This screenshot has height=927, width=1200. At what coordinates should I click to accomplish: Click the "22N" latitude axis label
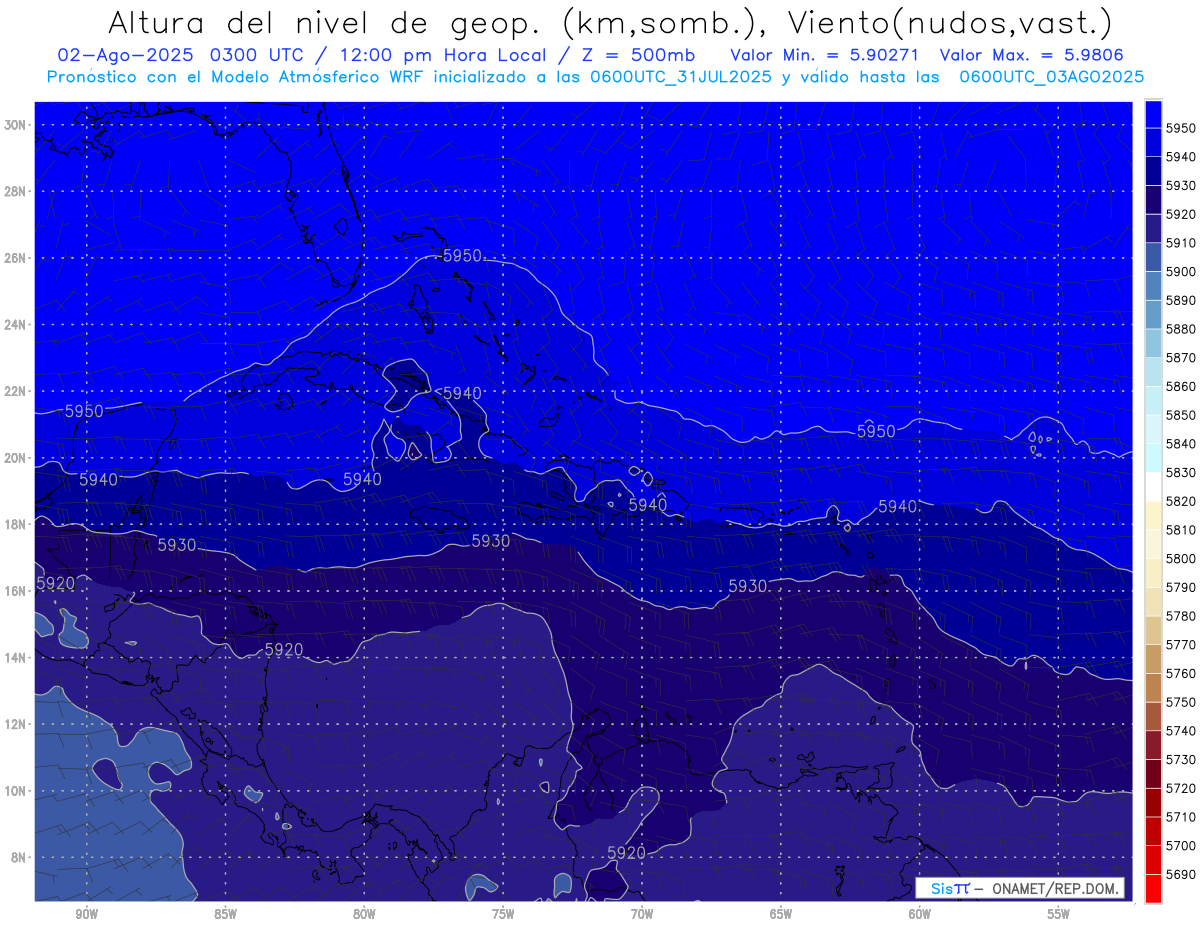click(15, 391)
